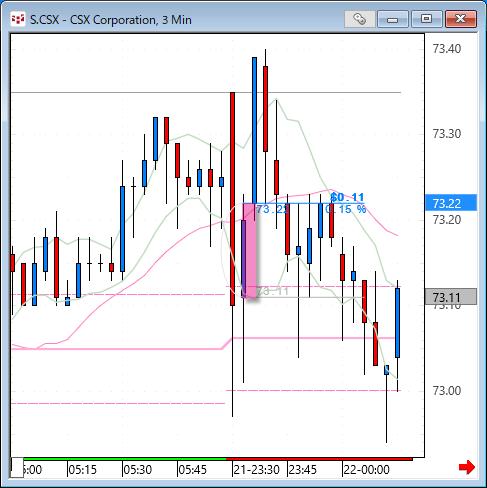Click the pink shaded measurement rectangle
487x488 pixels.
pos(250,251)
